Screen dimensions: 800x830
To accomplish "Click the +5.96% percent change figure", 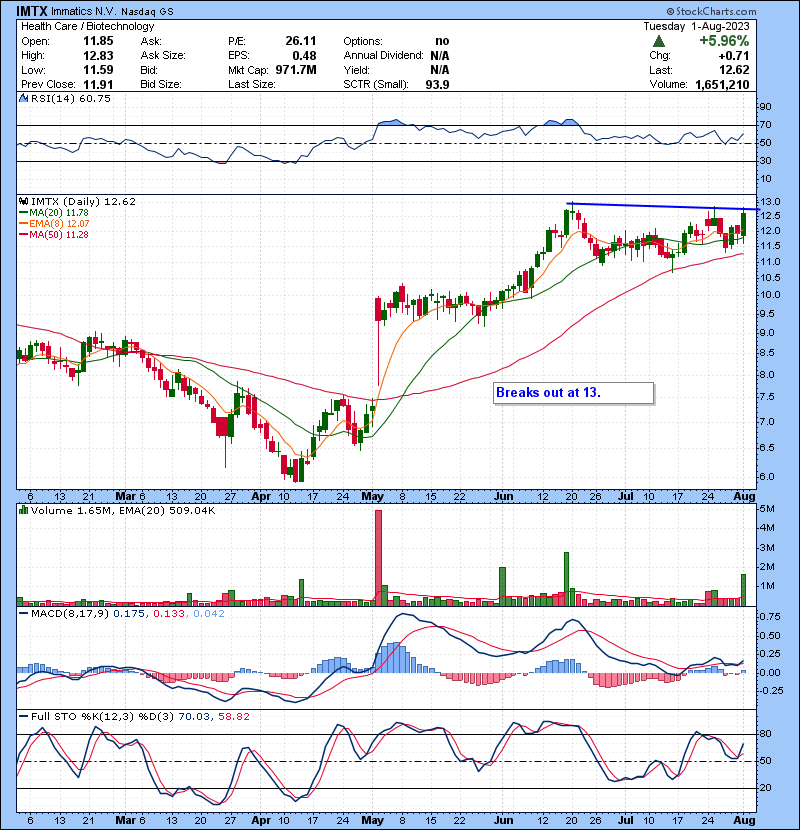I will click(x=724, y=41).
